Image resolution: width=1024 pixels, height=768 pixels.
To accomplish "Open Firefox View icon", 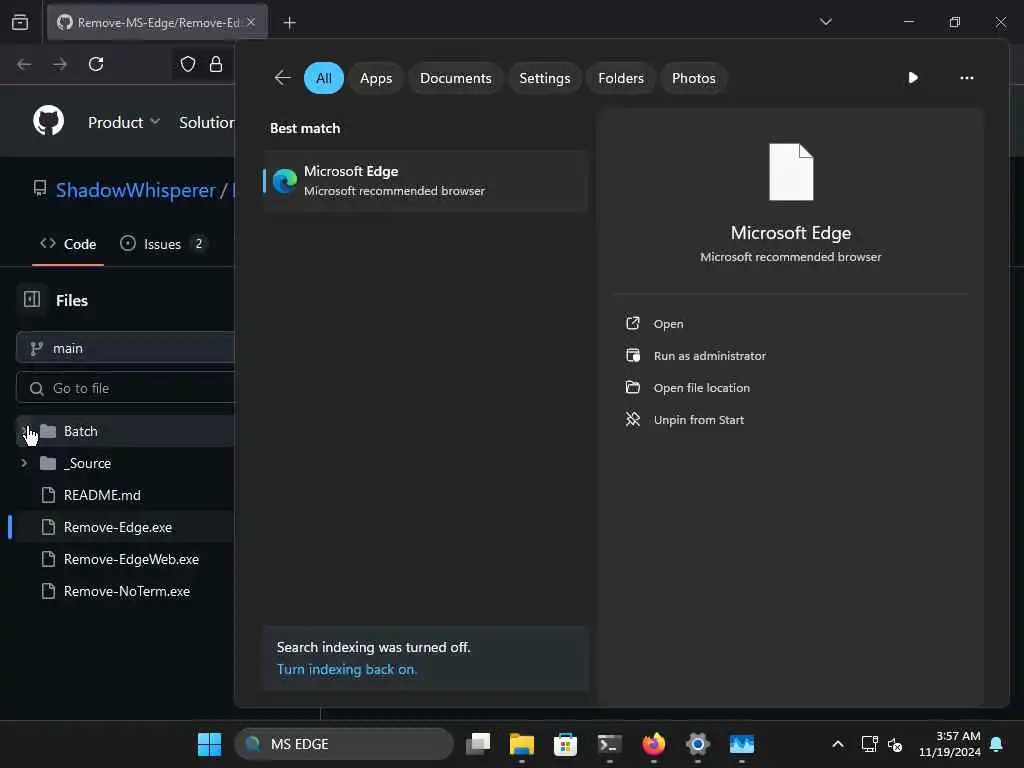I will 20,22.
